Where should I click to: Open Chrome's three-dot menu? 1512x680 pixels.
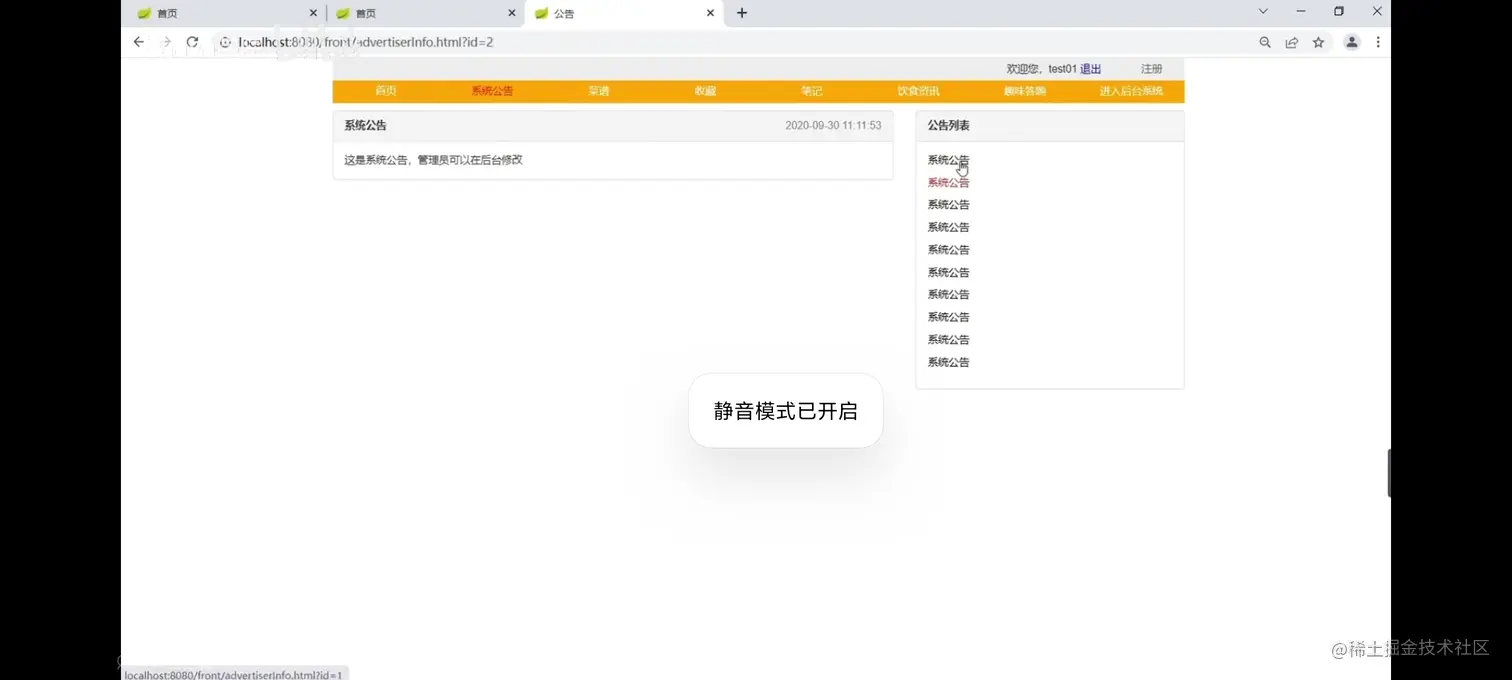[1378, 42]
